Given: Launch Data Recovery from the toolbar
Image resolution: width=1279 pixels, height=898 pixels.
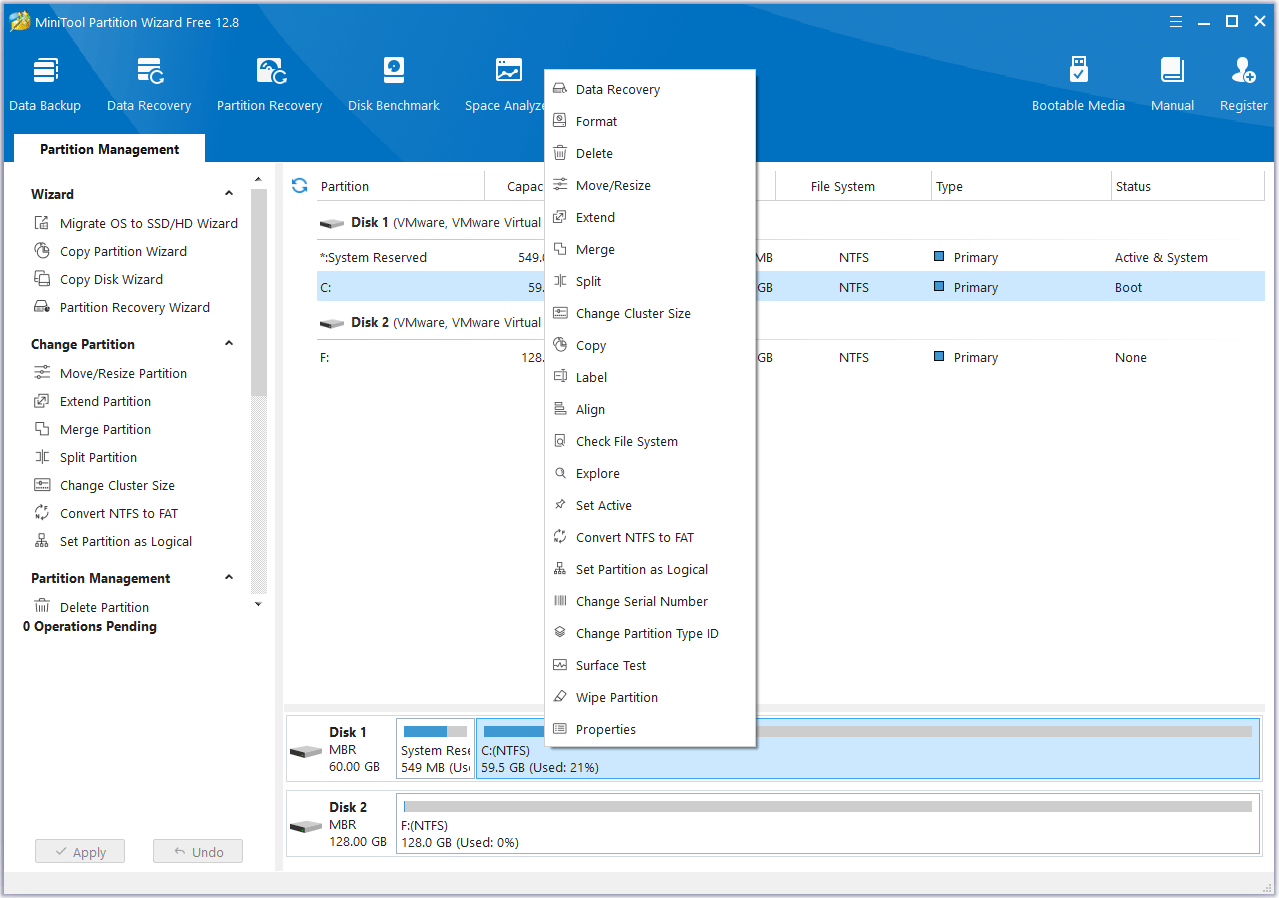Looking at the screenshot, I should (149, 84).
